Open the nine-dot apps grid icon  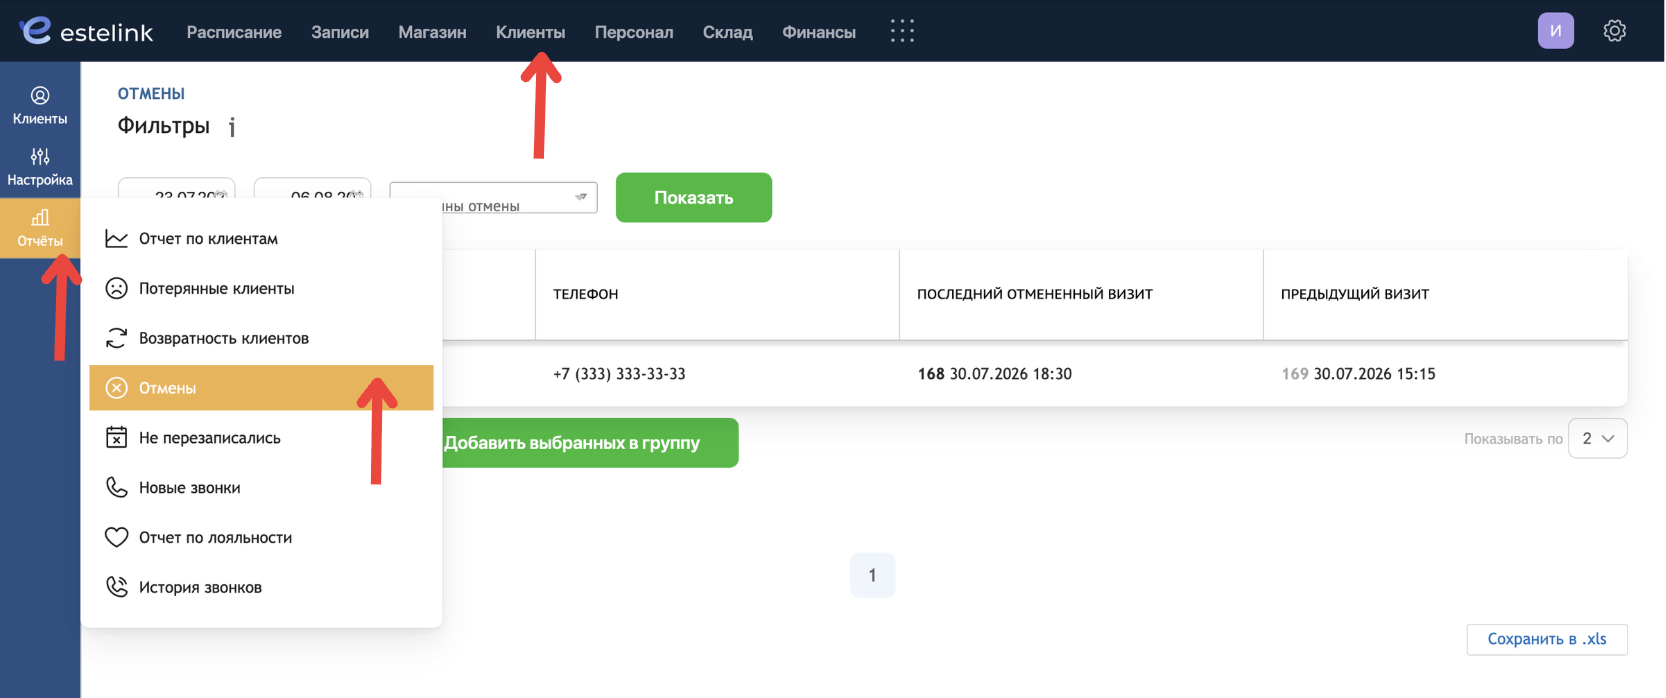[902, 31]
